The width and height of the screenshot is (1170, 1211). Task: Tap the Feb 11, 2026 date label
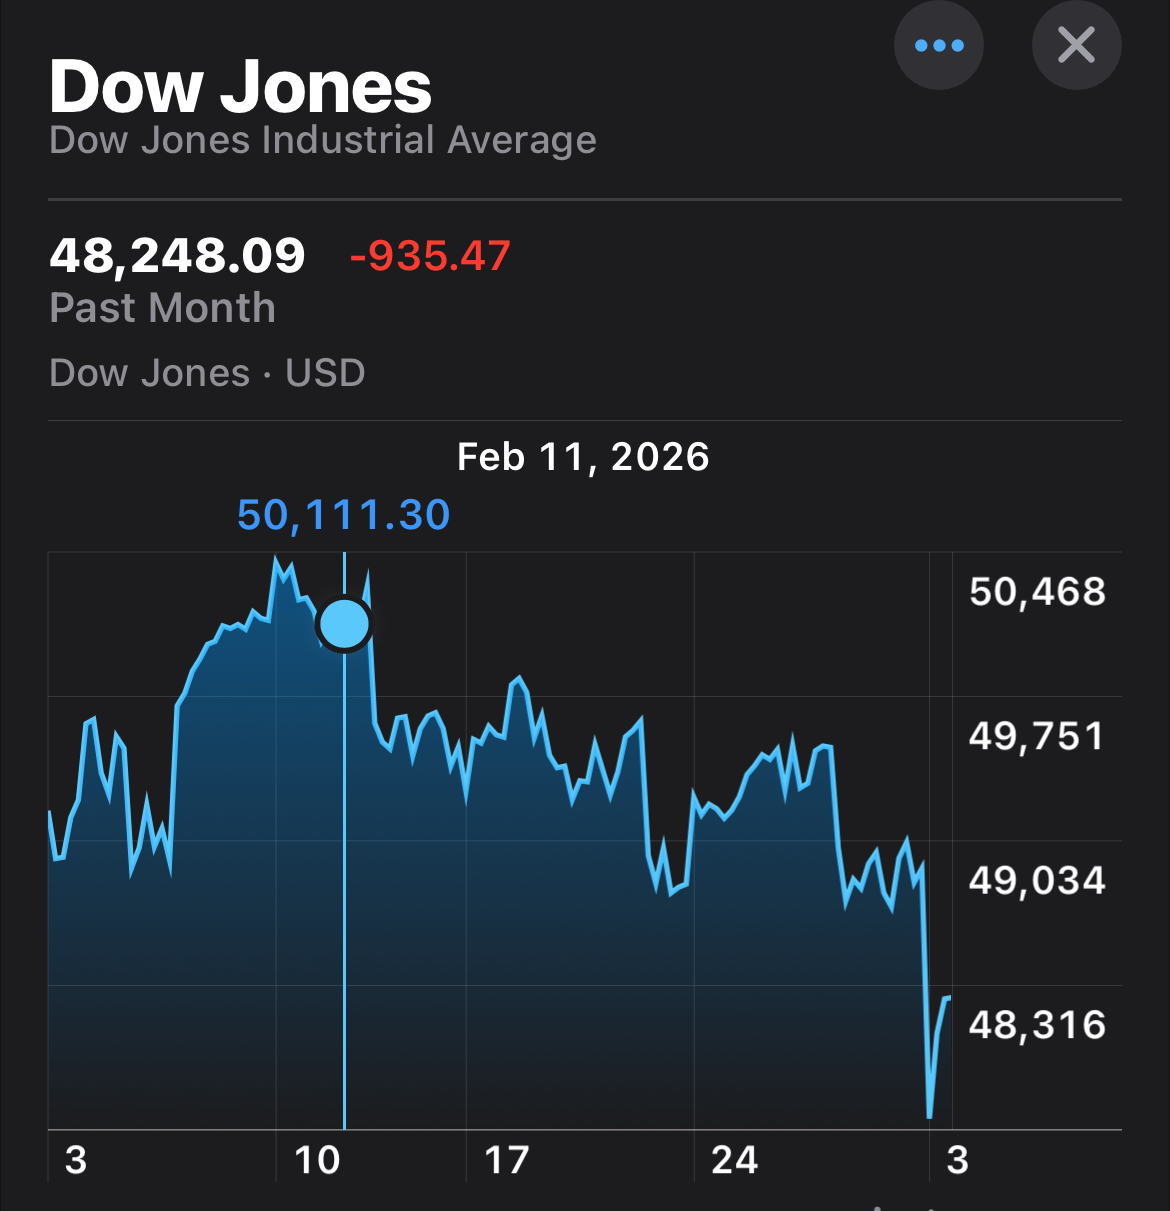coord(583,457)
